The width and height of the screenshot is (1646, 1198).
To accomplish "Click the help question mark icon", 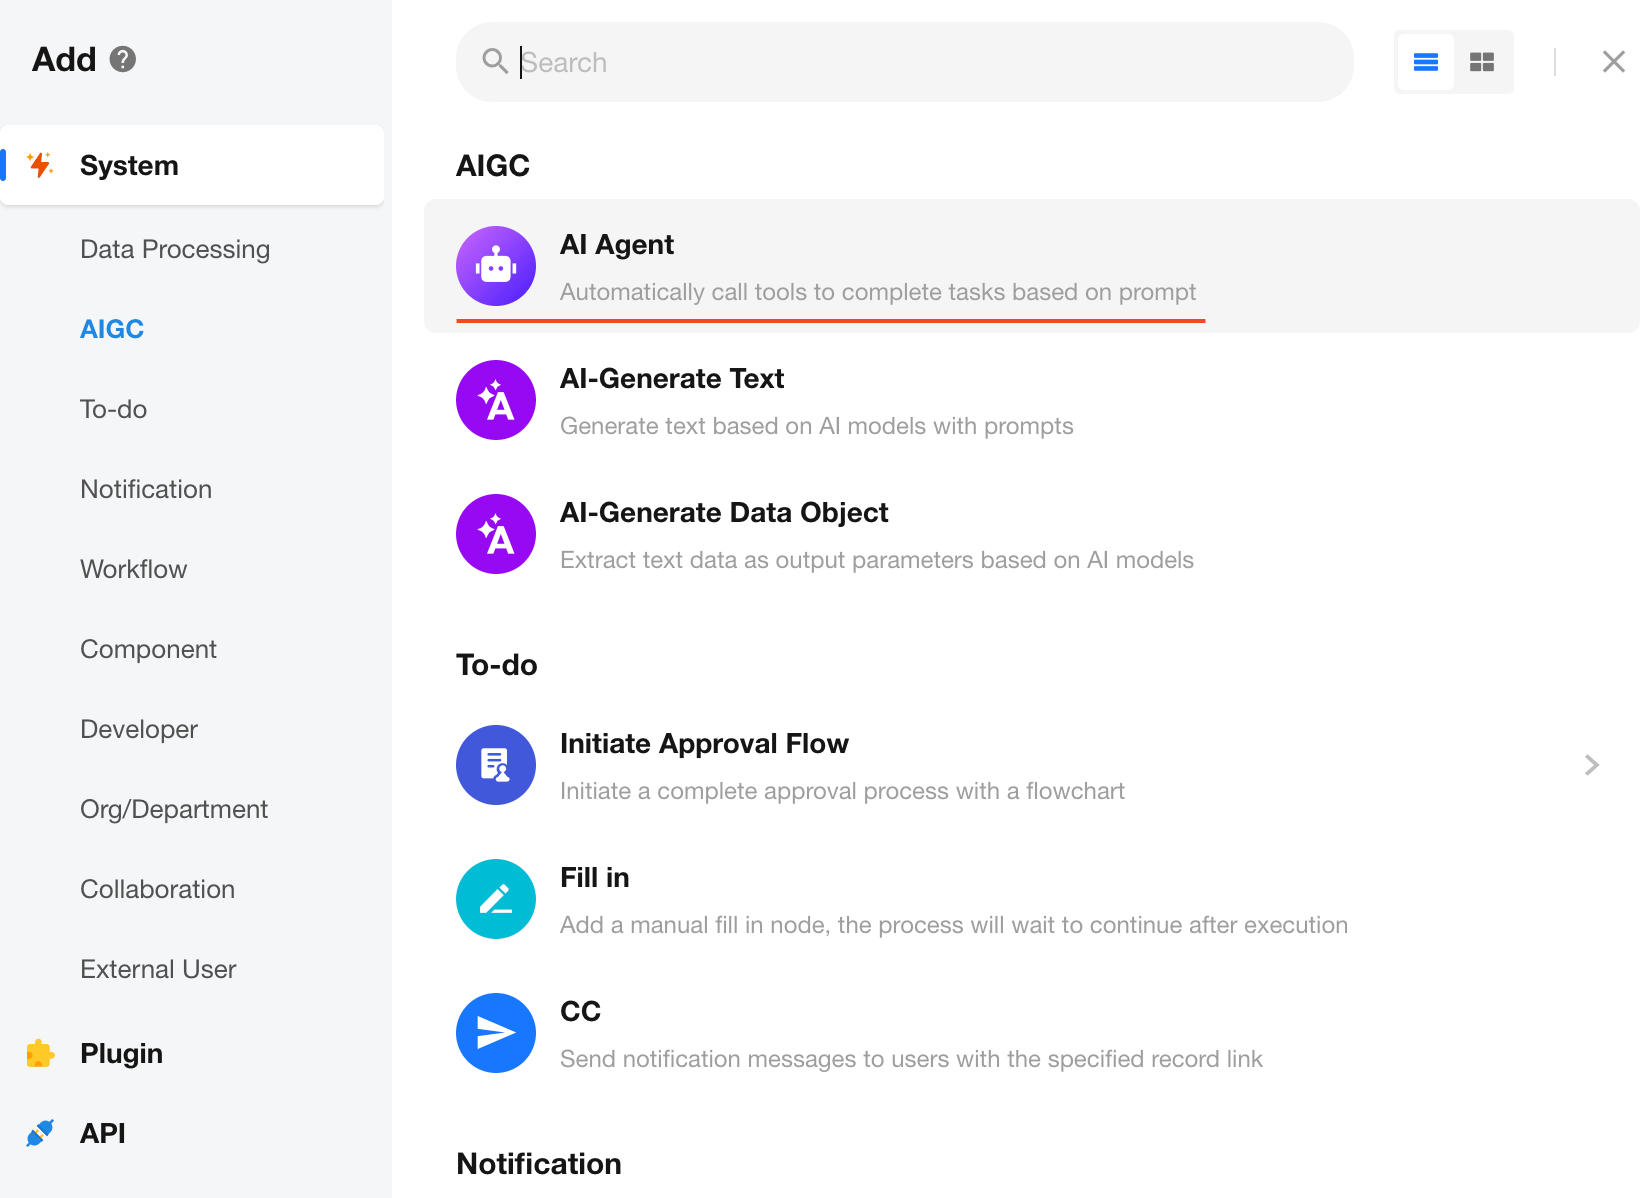I will click(123, 59).
